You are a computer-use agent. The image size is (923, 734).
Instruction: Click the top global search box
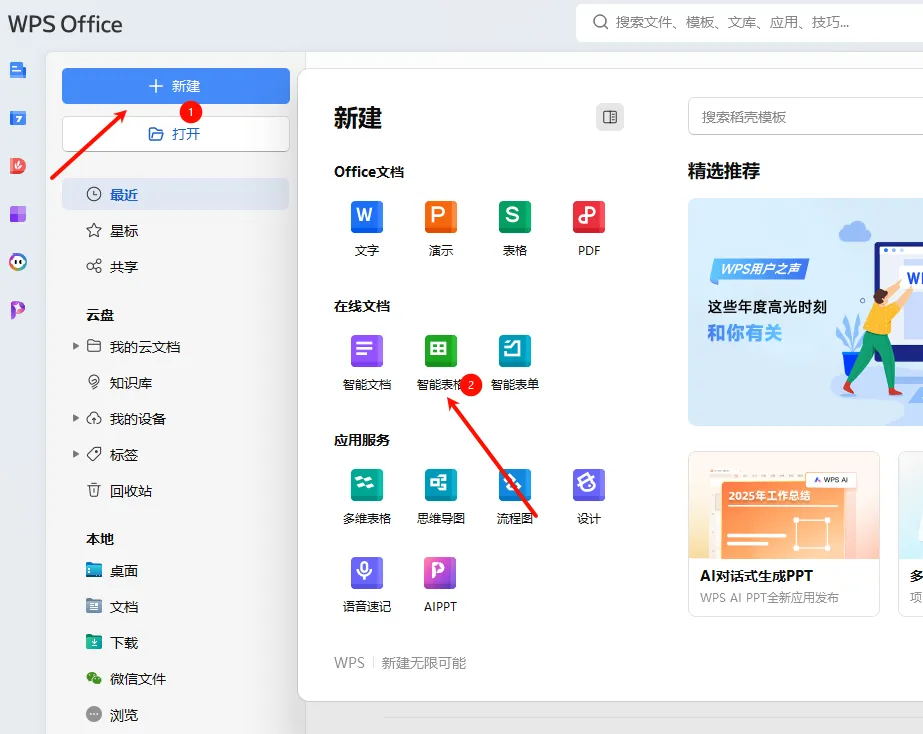(x=749, y=22)
